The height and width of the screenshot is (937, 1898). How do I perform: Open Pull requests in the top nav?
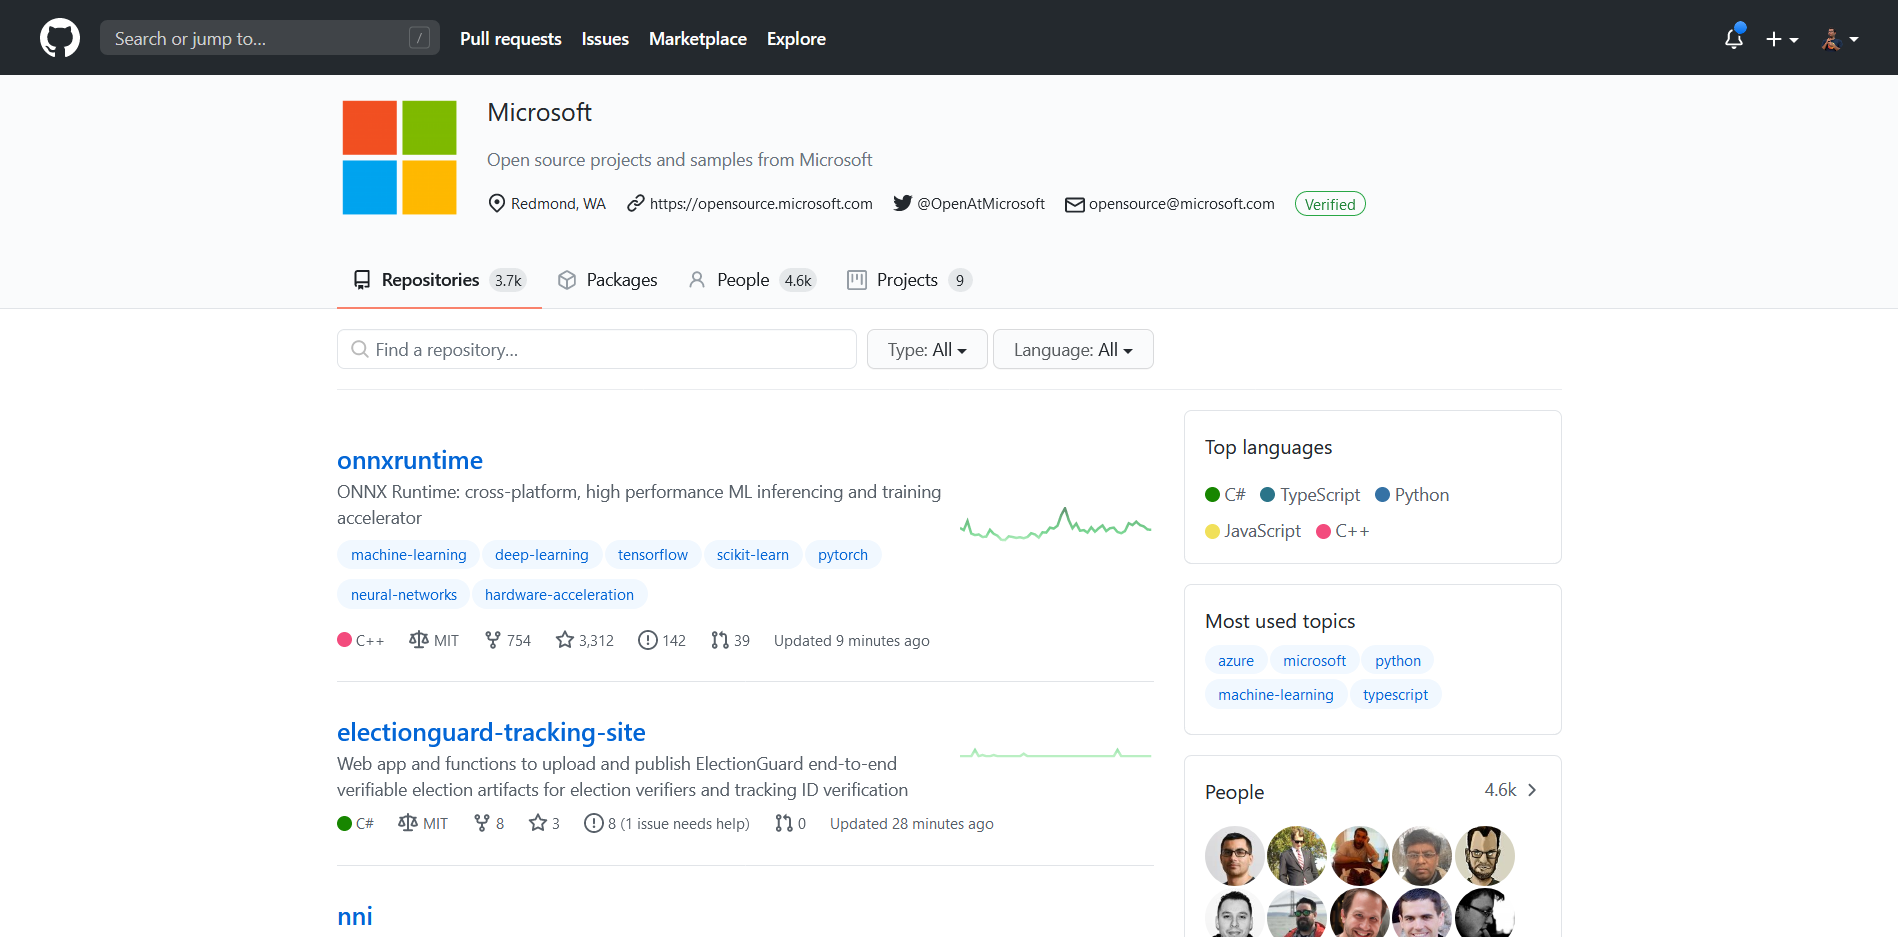[x=510, y=39]
